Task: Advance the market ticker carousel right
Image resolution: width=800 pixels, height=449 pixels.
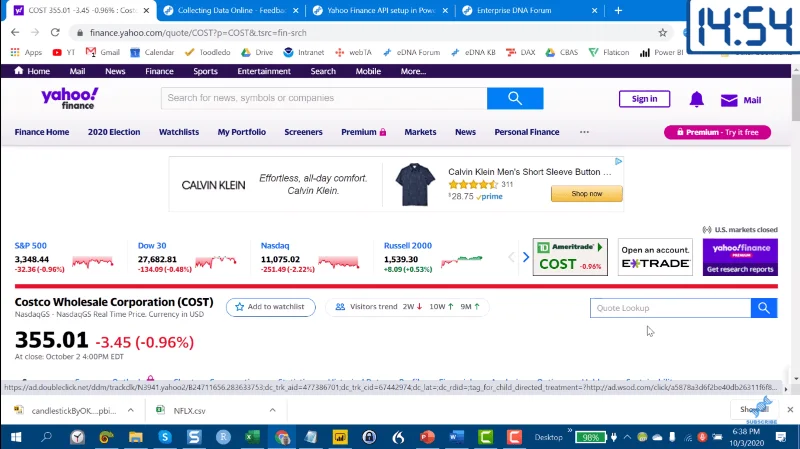Action: coord(526,257)
